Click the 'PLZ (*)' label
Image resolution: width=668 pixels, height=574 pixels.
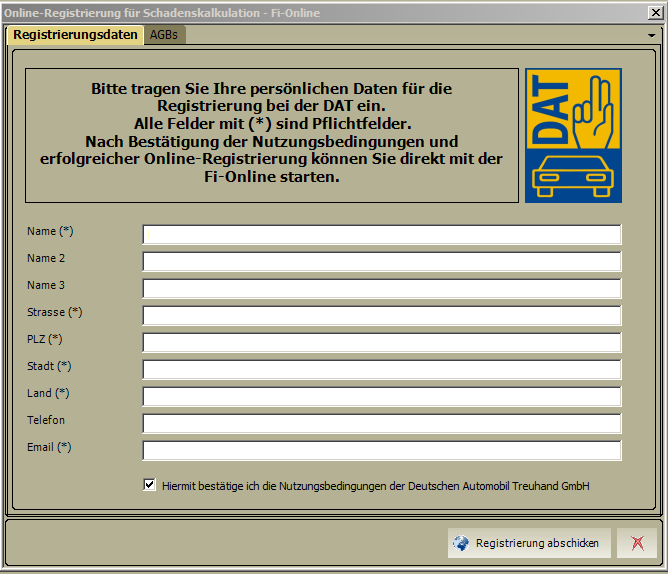45,339
